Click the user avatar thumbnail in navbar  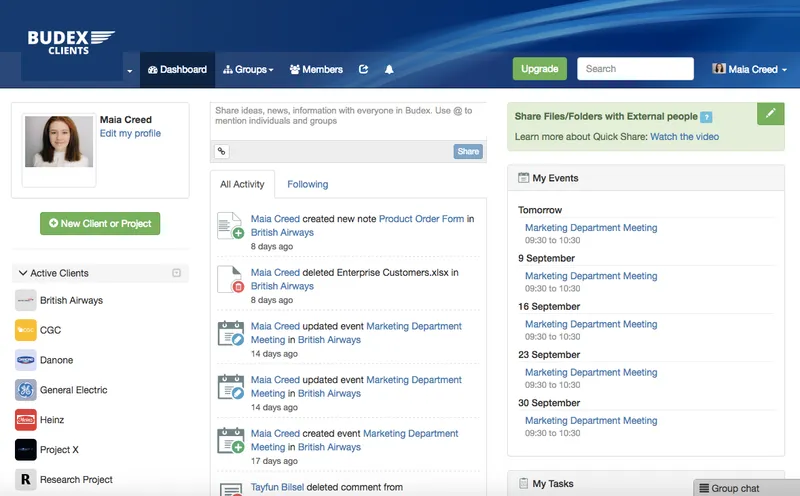719,68
